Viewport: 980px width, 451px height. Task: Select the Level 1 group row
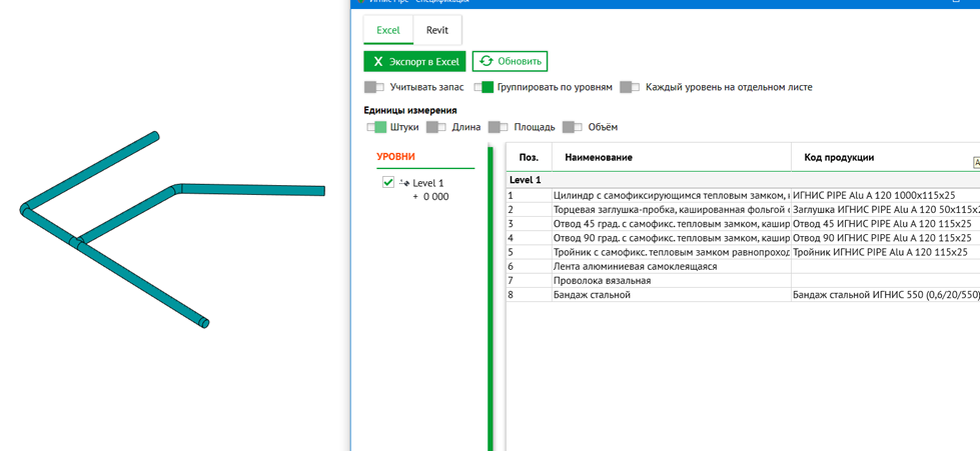[743, 180]
